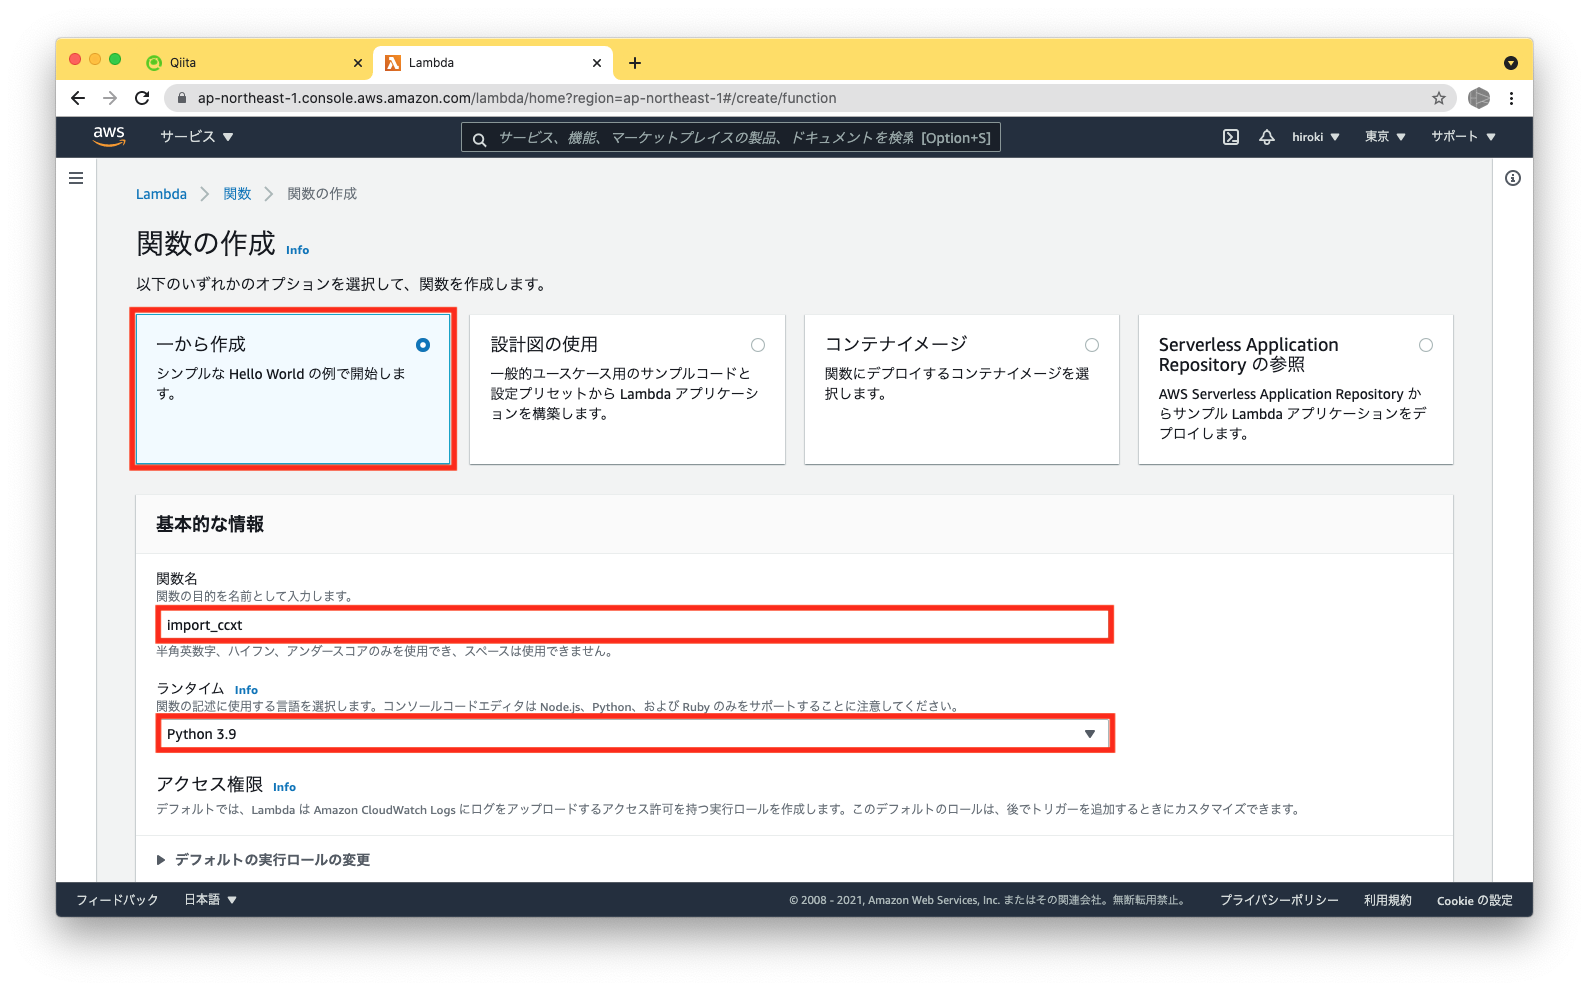Open the 東京 region dropdown
Image resolution: width=1589 pixels, height=991 pixels.
(x=1385, y=137)
